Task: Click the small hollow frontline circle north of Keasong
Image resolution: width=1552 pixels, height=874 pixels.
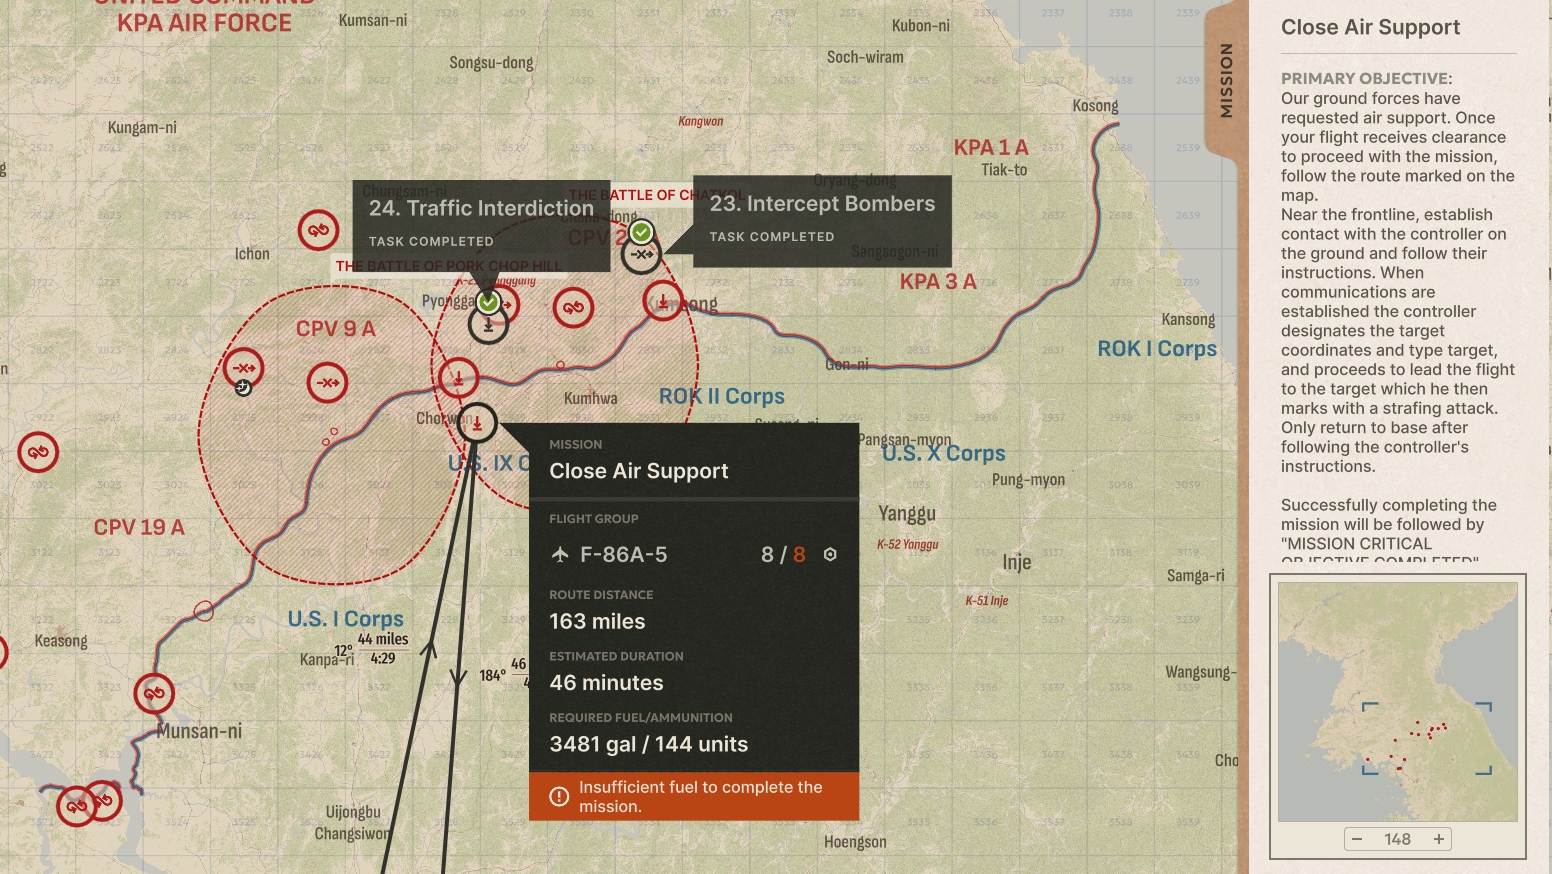Action: tap(204, 610)
